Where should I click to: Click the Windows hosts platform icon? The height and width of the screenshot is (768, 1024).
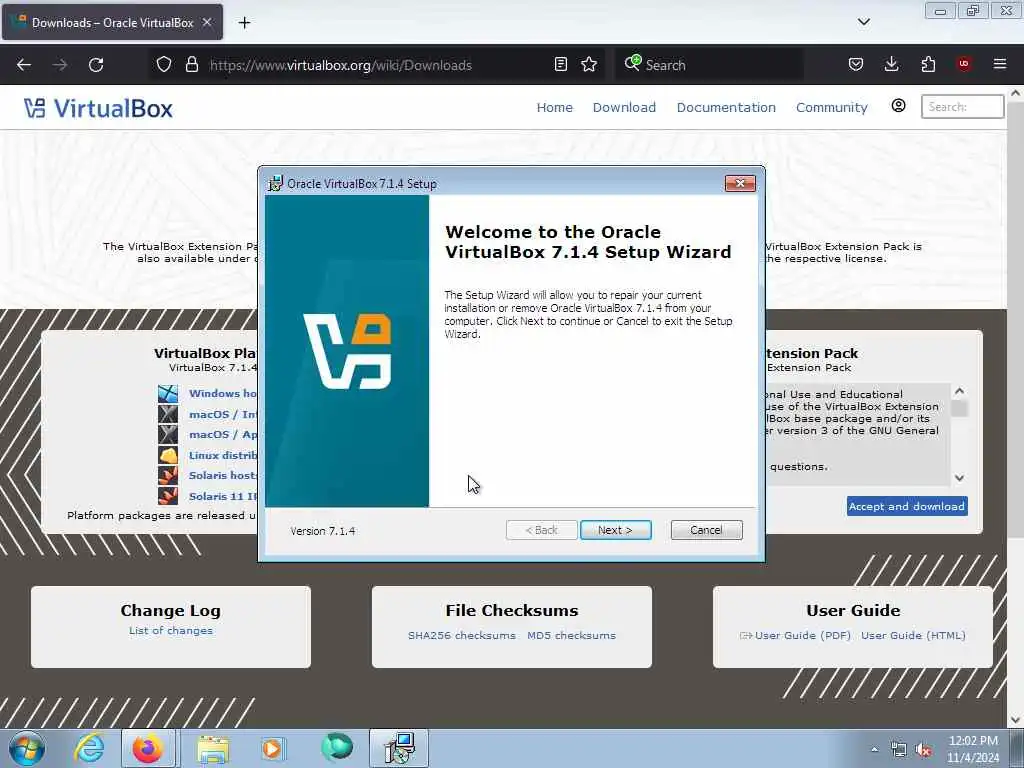(168, 393)
